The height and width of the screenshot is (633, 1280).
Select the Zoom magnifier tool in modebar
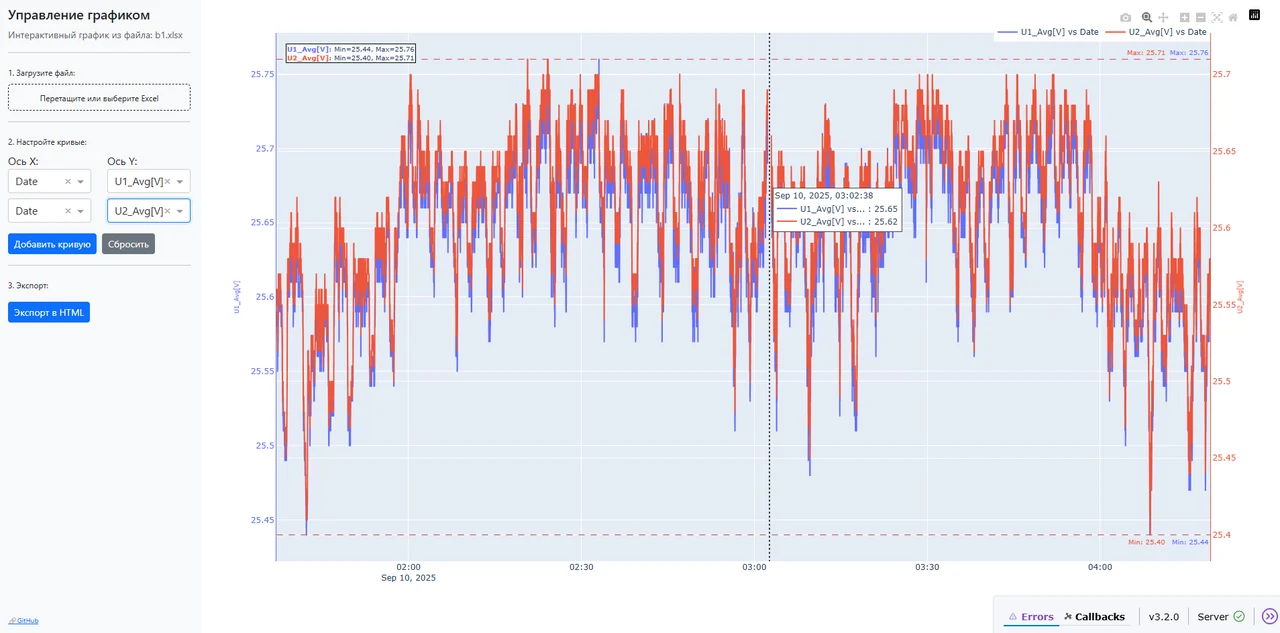1147,17
